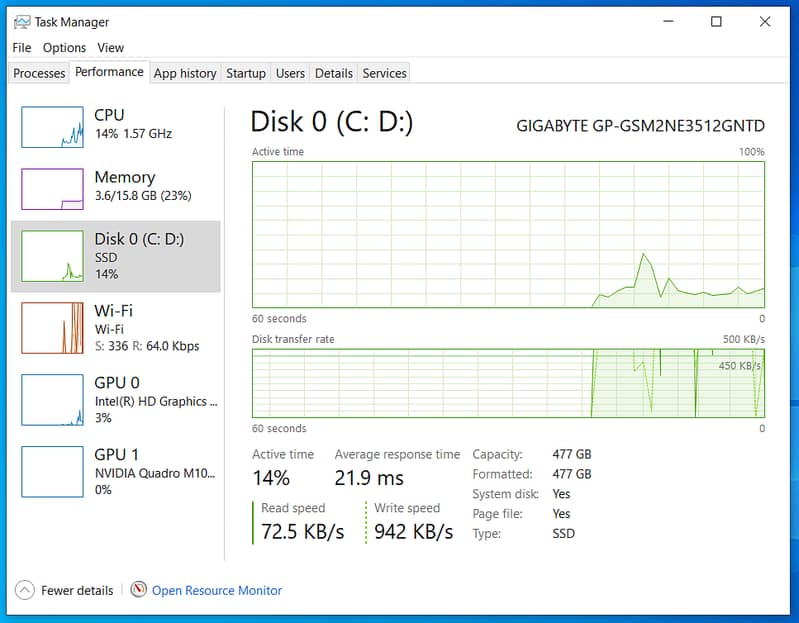
Task: Click the Fewer details chevron icon
Action: 25,590
